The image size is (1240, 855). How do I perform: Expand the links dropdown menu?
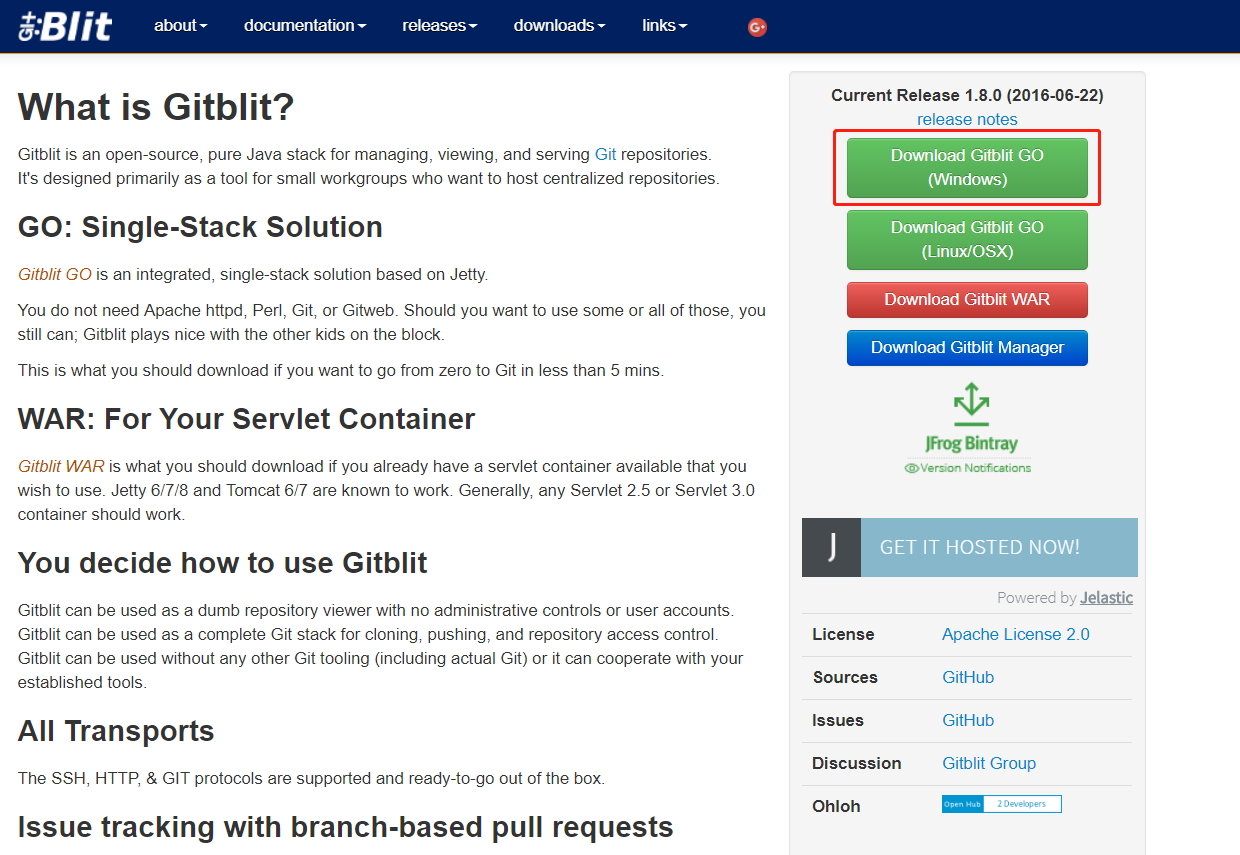pyautogui.click(x=665, y=26)
